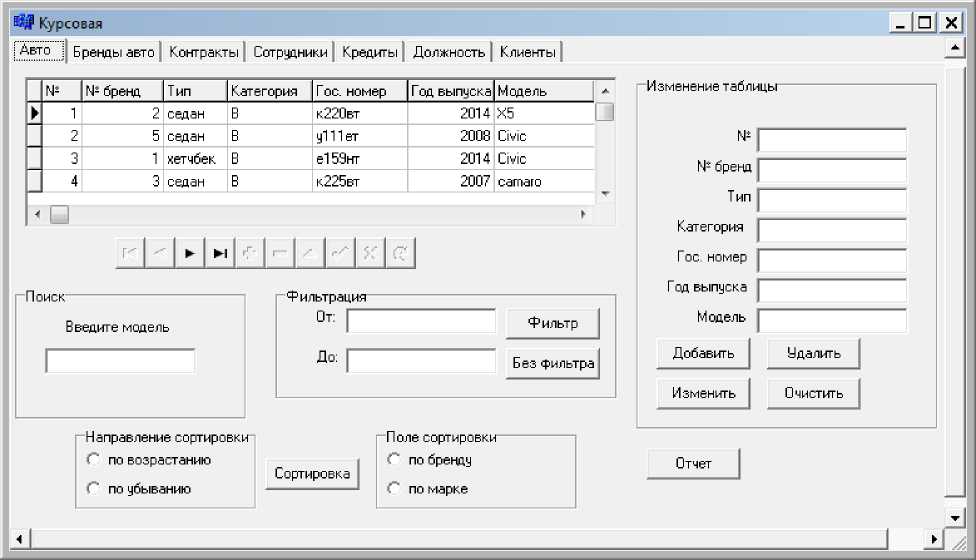The height and width of the screenshot is (560, 976).
Task: Click window vertical scrollbar down arrow
Action: [955, 518]
